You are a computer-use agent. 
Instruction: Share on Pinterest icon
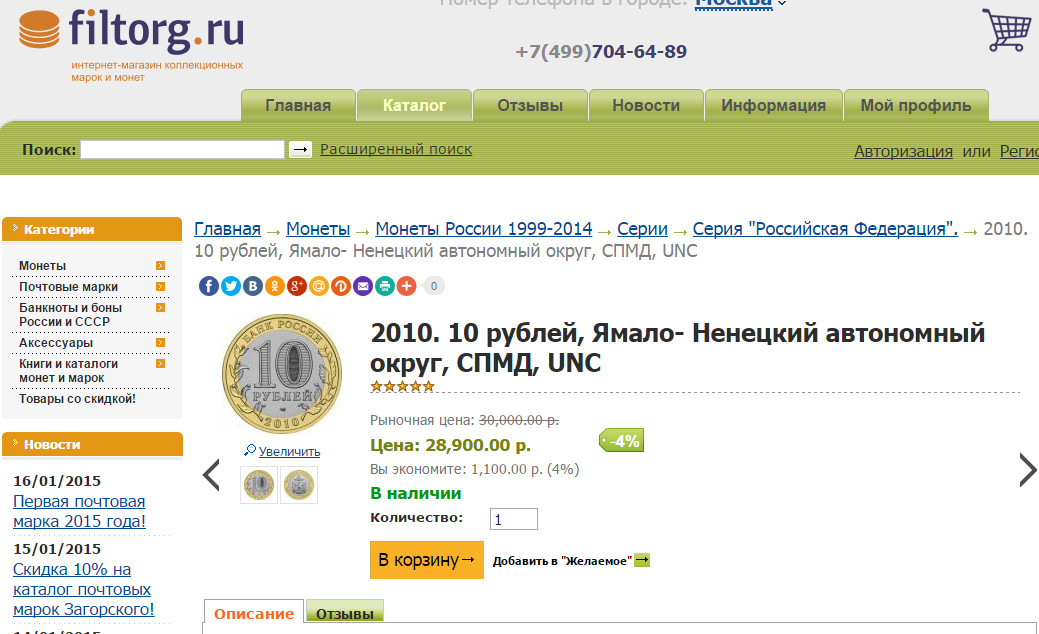[341, 286]
